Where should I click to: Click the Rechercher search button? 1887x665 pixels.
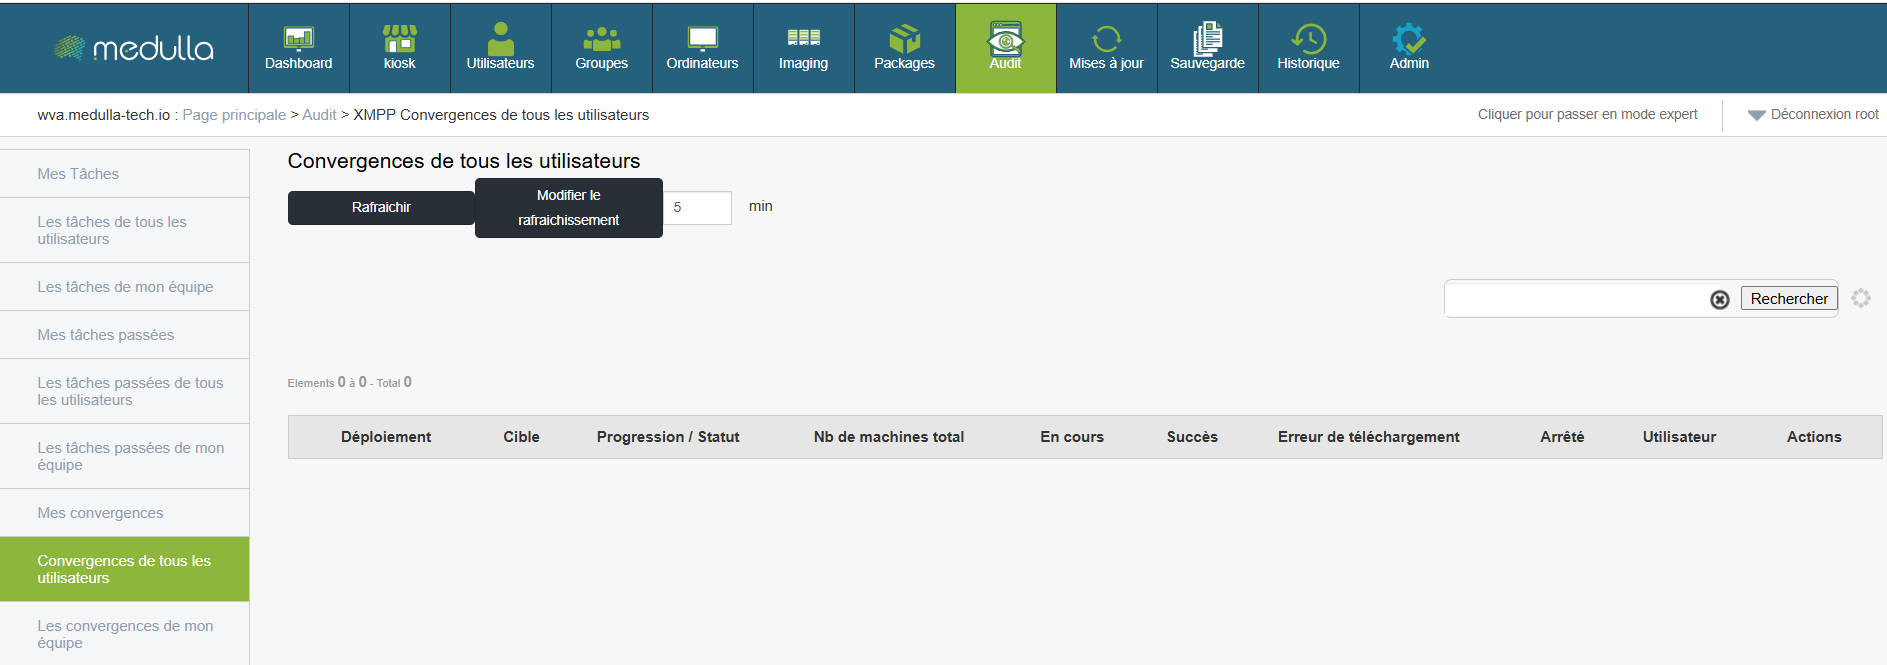pyautogui.click(x=1788, y=299)
